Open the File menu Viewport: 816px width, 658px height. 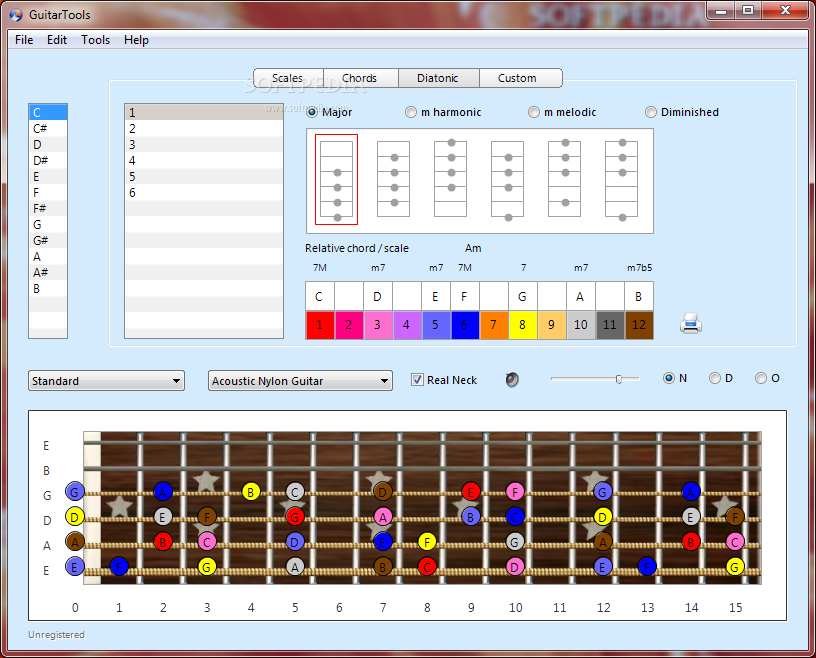pos(24,40)
